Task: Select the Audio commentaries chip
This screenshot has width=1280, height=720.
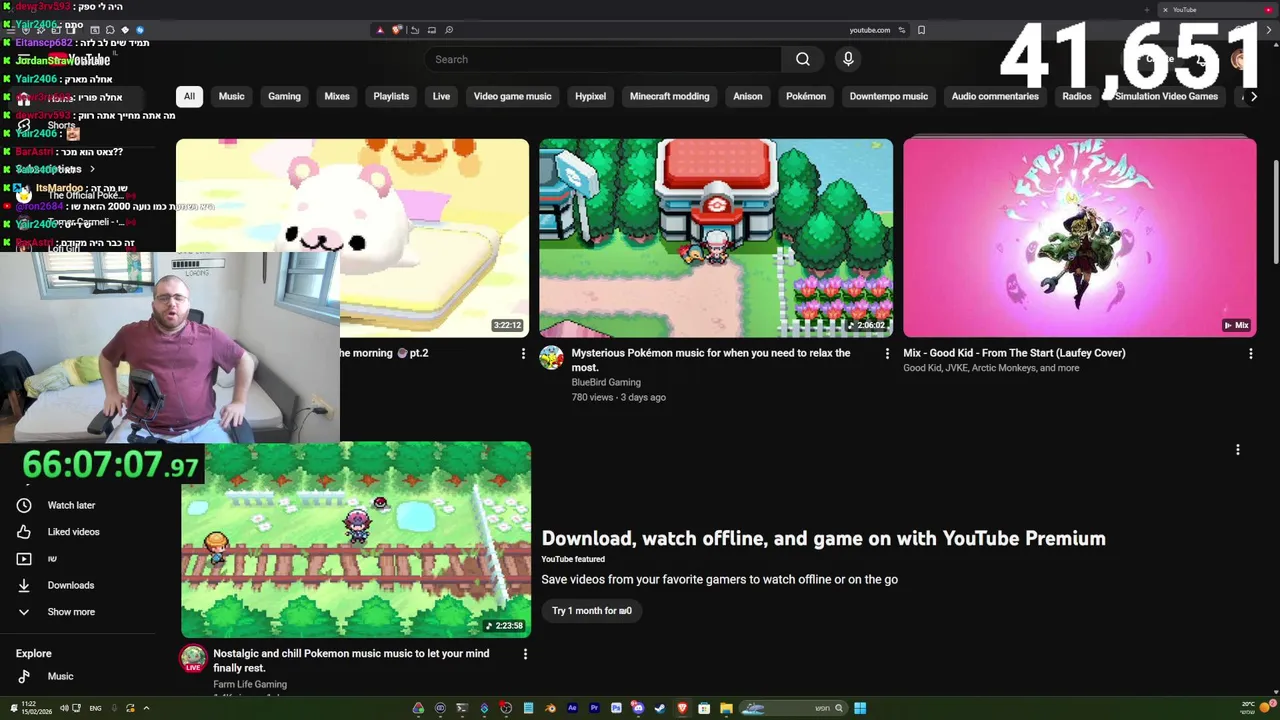Action: click(x=995, y=96)
